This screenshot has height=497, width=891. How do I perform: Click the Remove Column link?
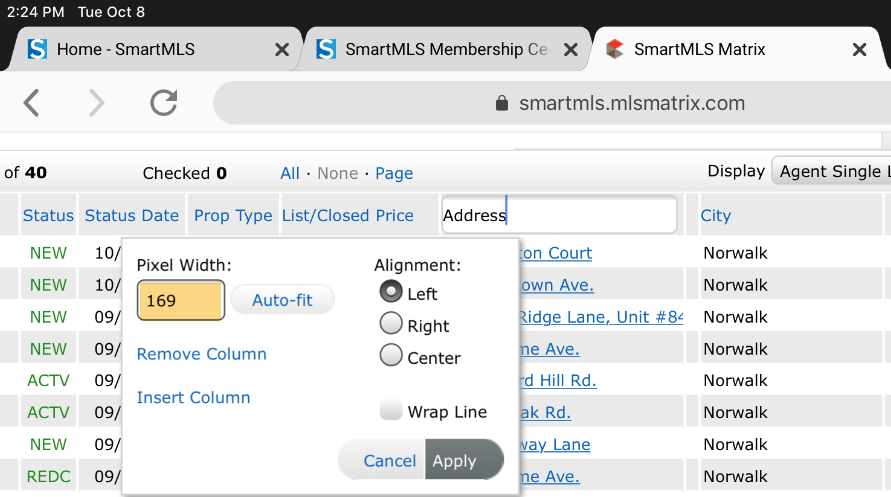coord(201,354)
